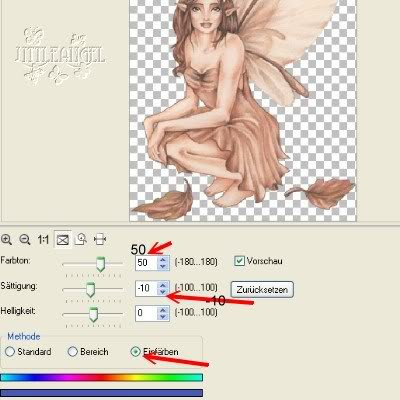Click the zoom out magnifier icon
This screenshot has height=400, width=400.
pyautogui.click(x=25, y=239)
